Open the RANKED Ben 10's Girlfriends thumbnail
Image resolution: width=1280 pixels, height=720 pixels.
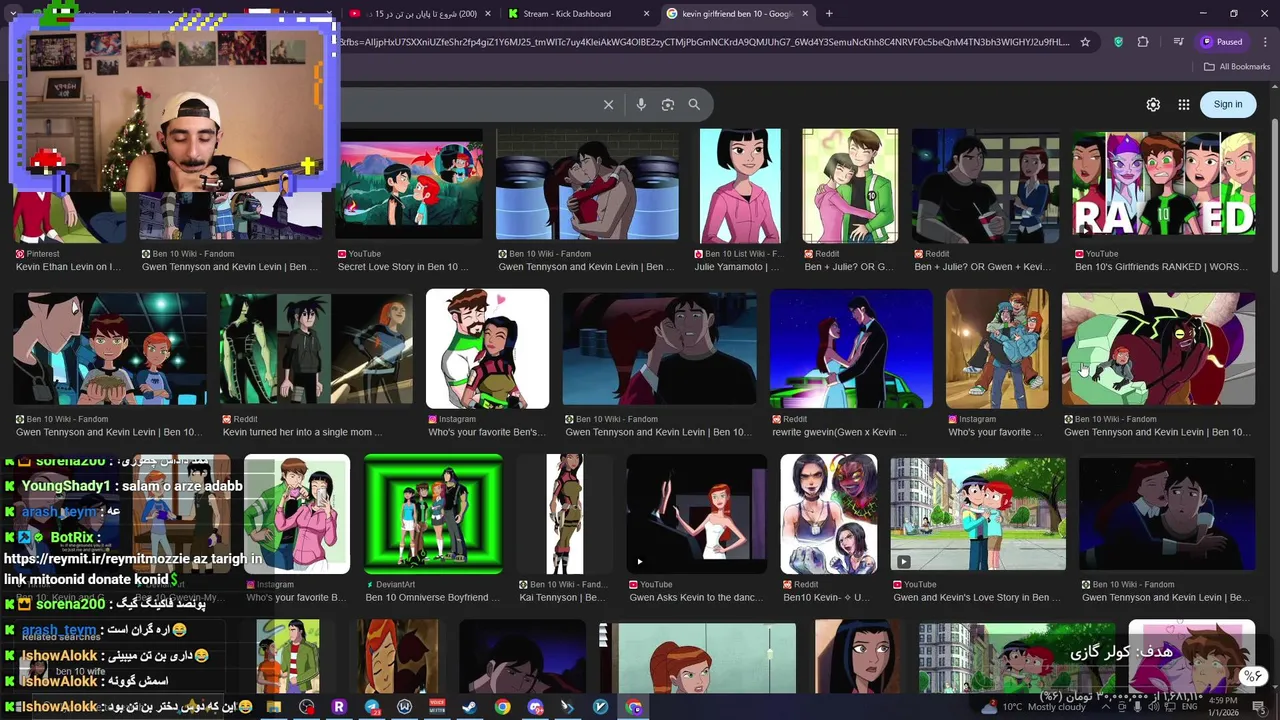point(1164,185)
